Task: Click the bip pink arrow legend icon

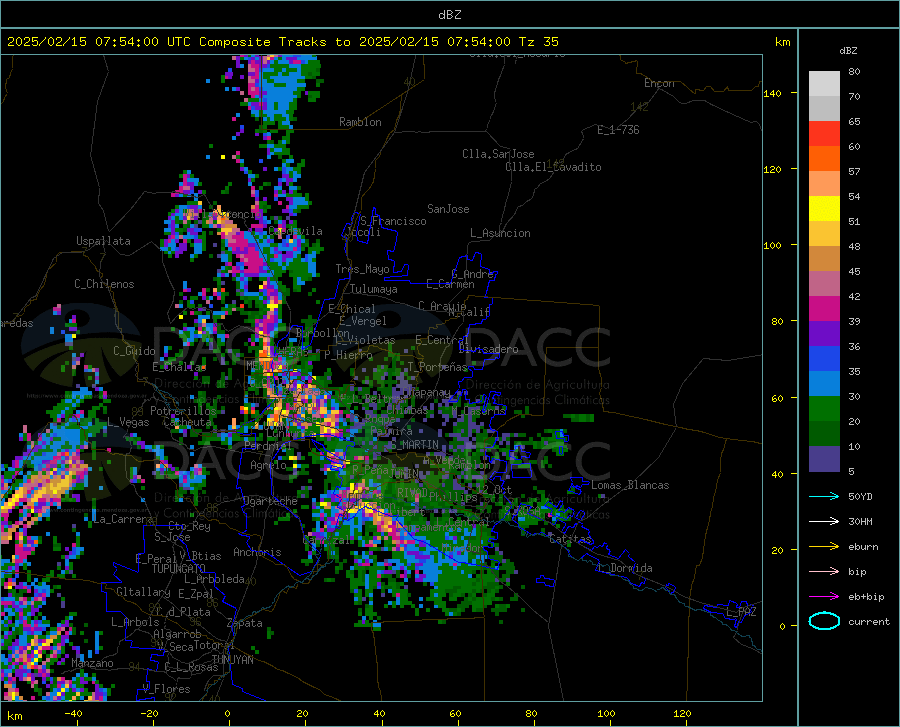Action: [x=824, y=571]
